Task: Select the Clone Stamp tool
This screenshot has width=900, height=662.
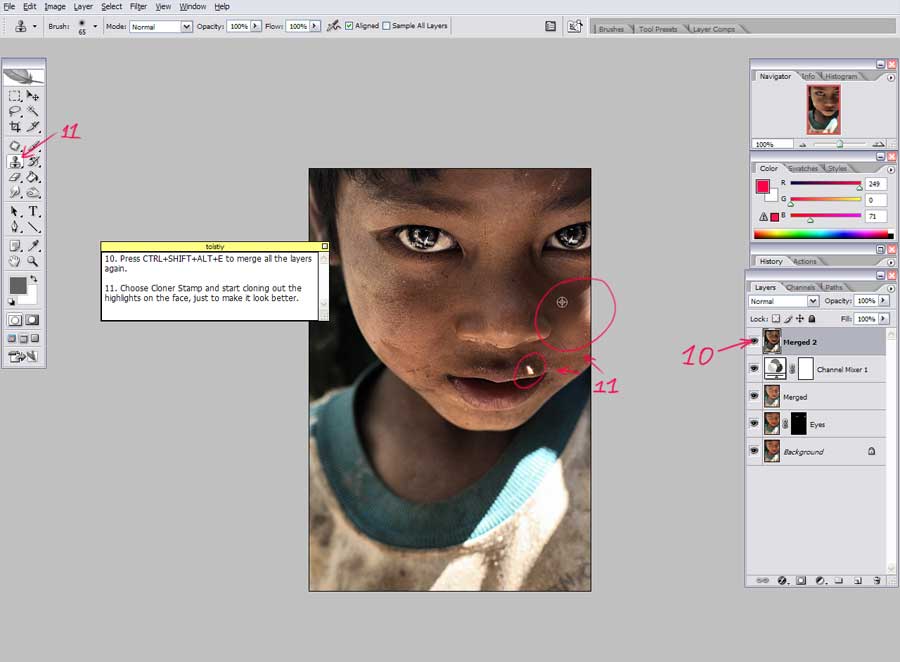Action: [x=15, y=162]
